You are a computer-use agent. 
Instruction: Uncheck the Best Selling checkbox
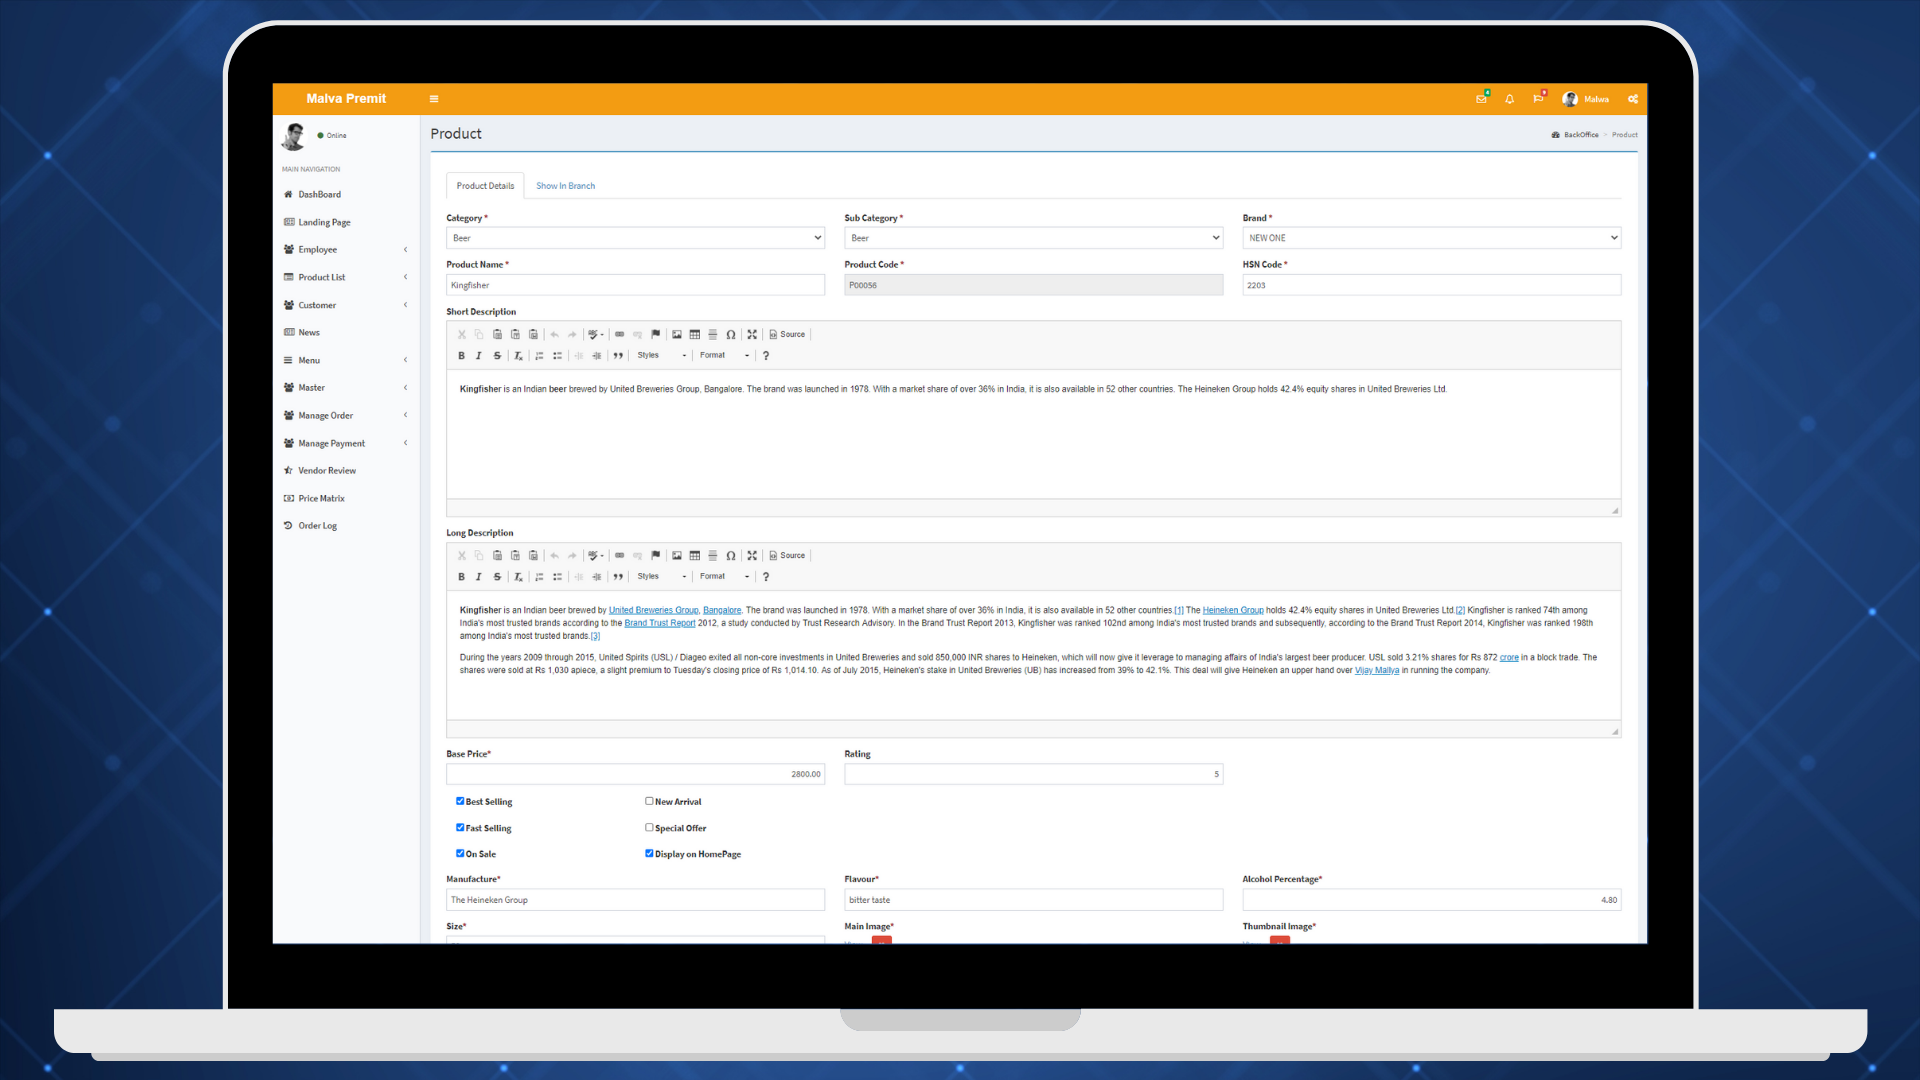point(460,801)
